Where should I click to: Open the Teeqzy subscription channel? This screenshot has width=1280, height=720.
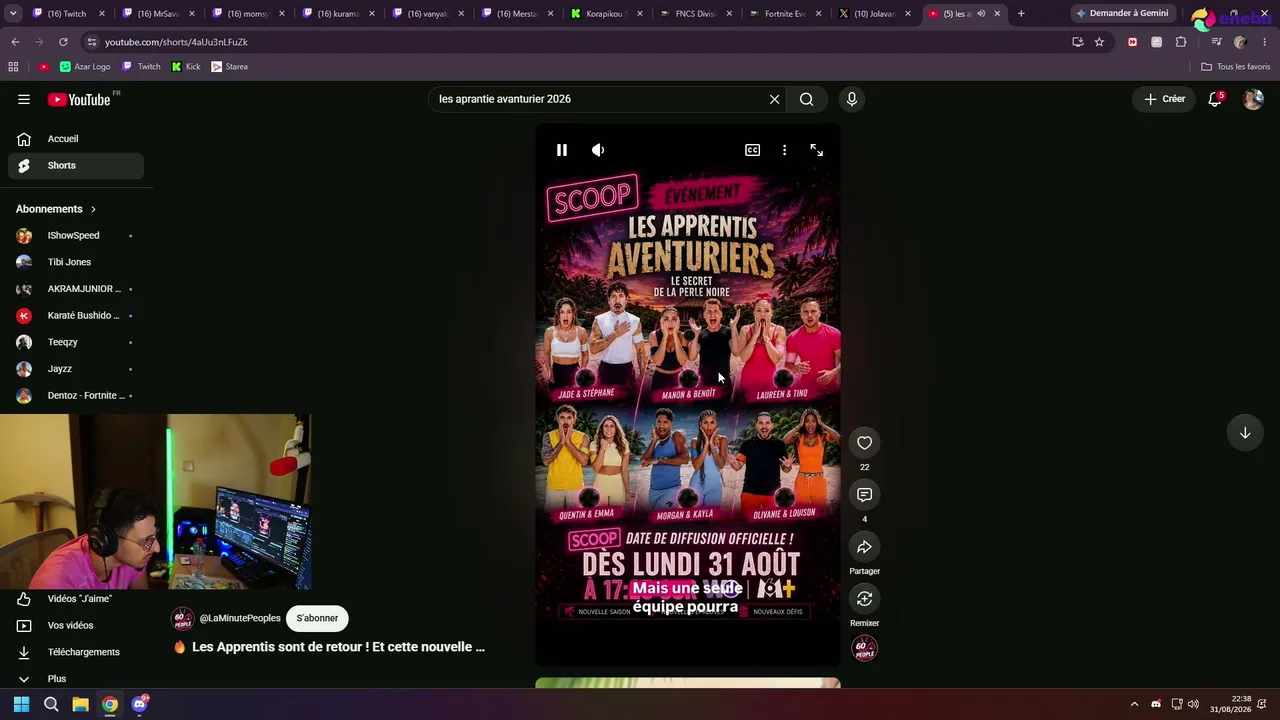click(x=76, y=342)
